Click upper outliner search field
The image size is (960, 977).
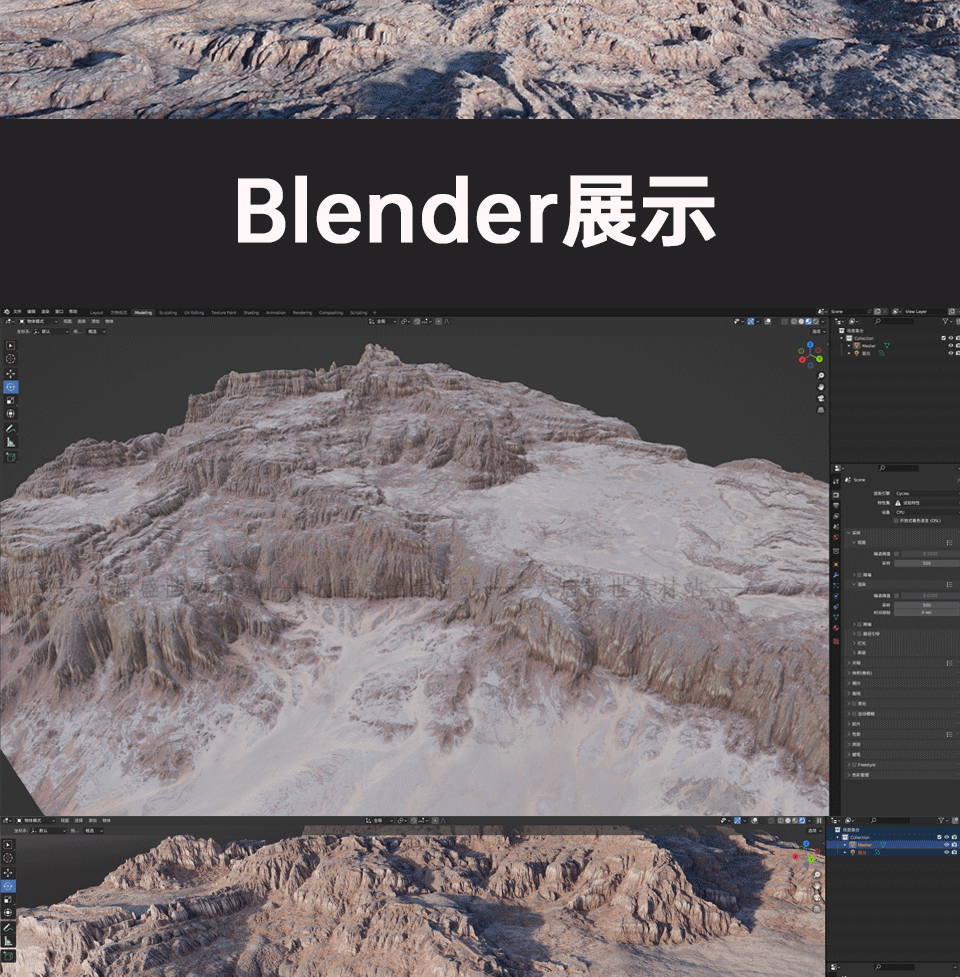[x=894, y=322]
